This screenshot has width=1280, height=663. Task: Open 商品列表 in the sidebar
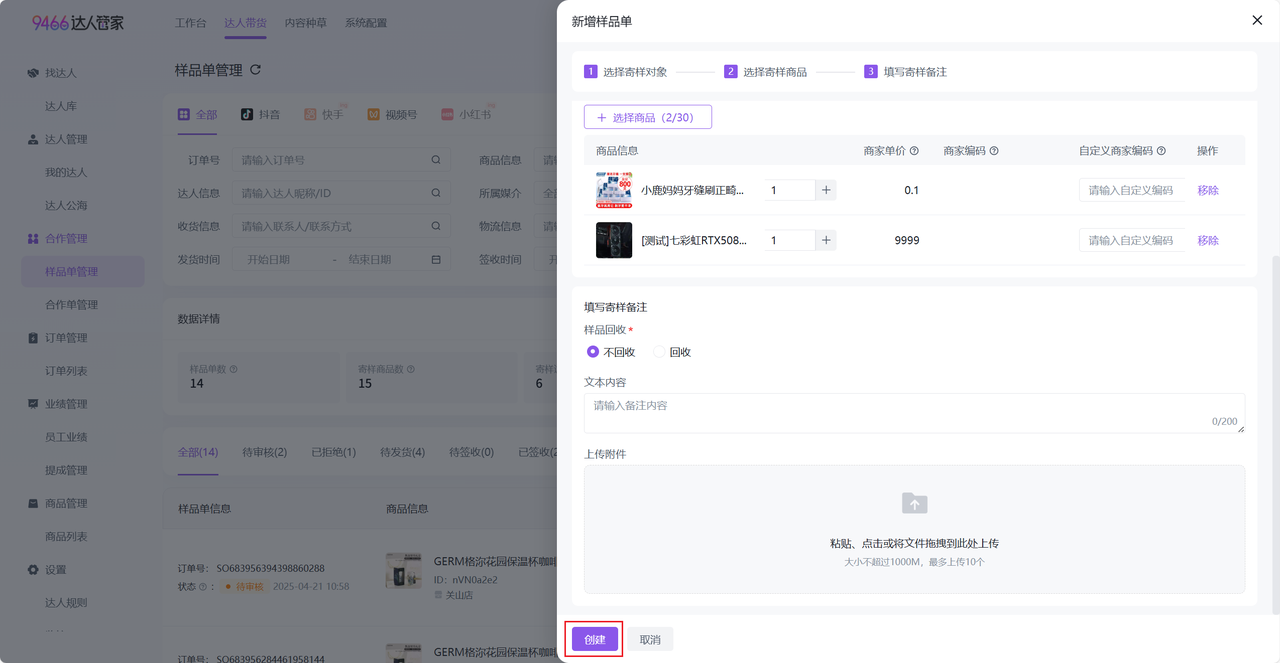tap(66, 536)
